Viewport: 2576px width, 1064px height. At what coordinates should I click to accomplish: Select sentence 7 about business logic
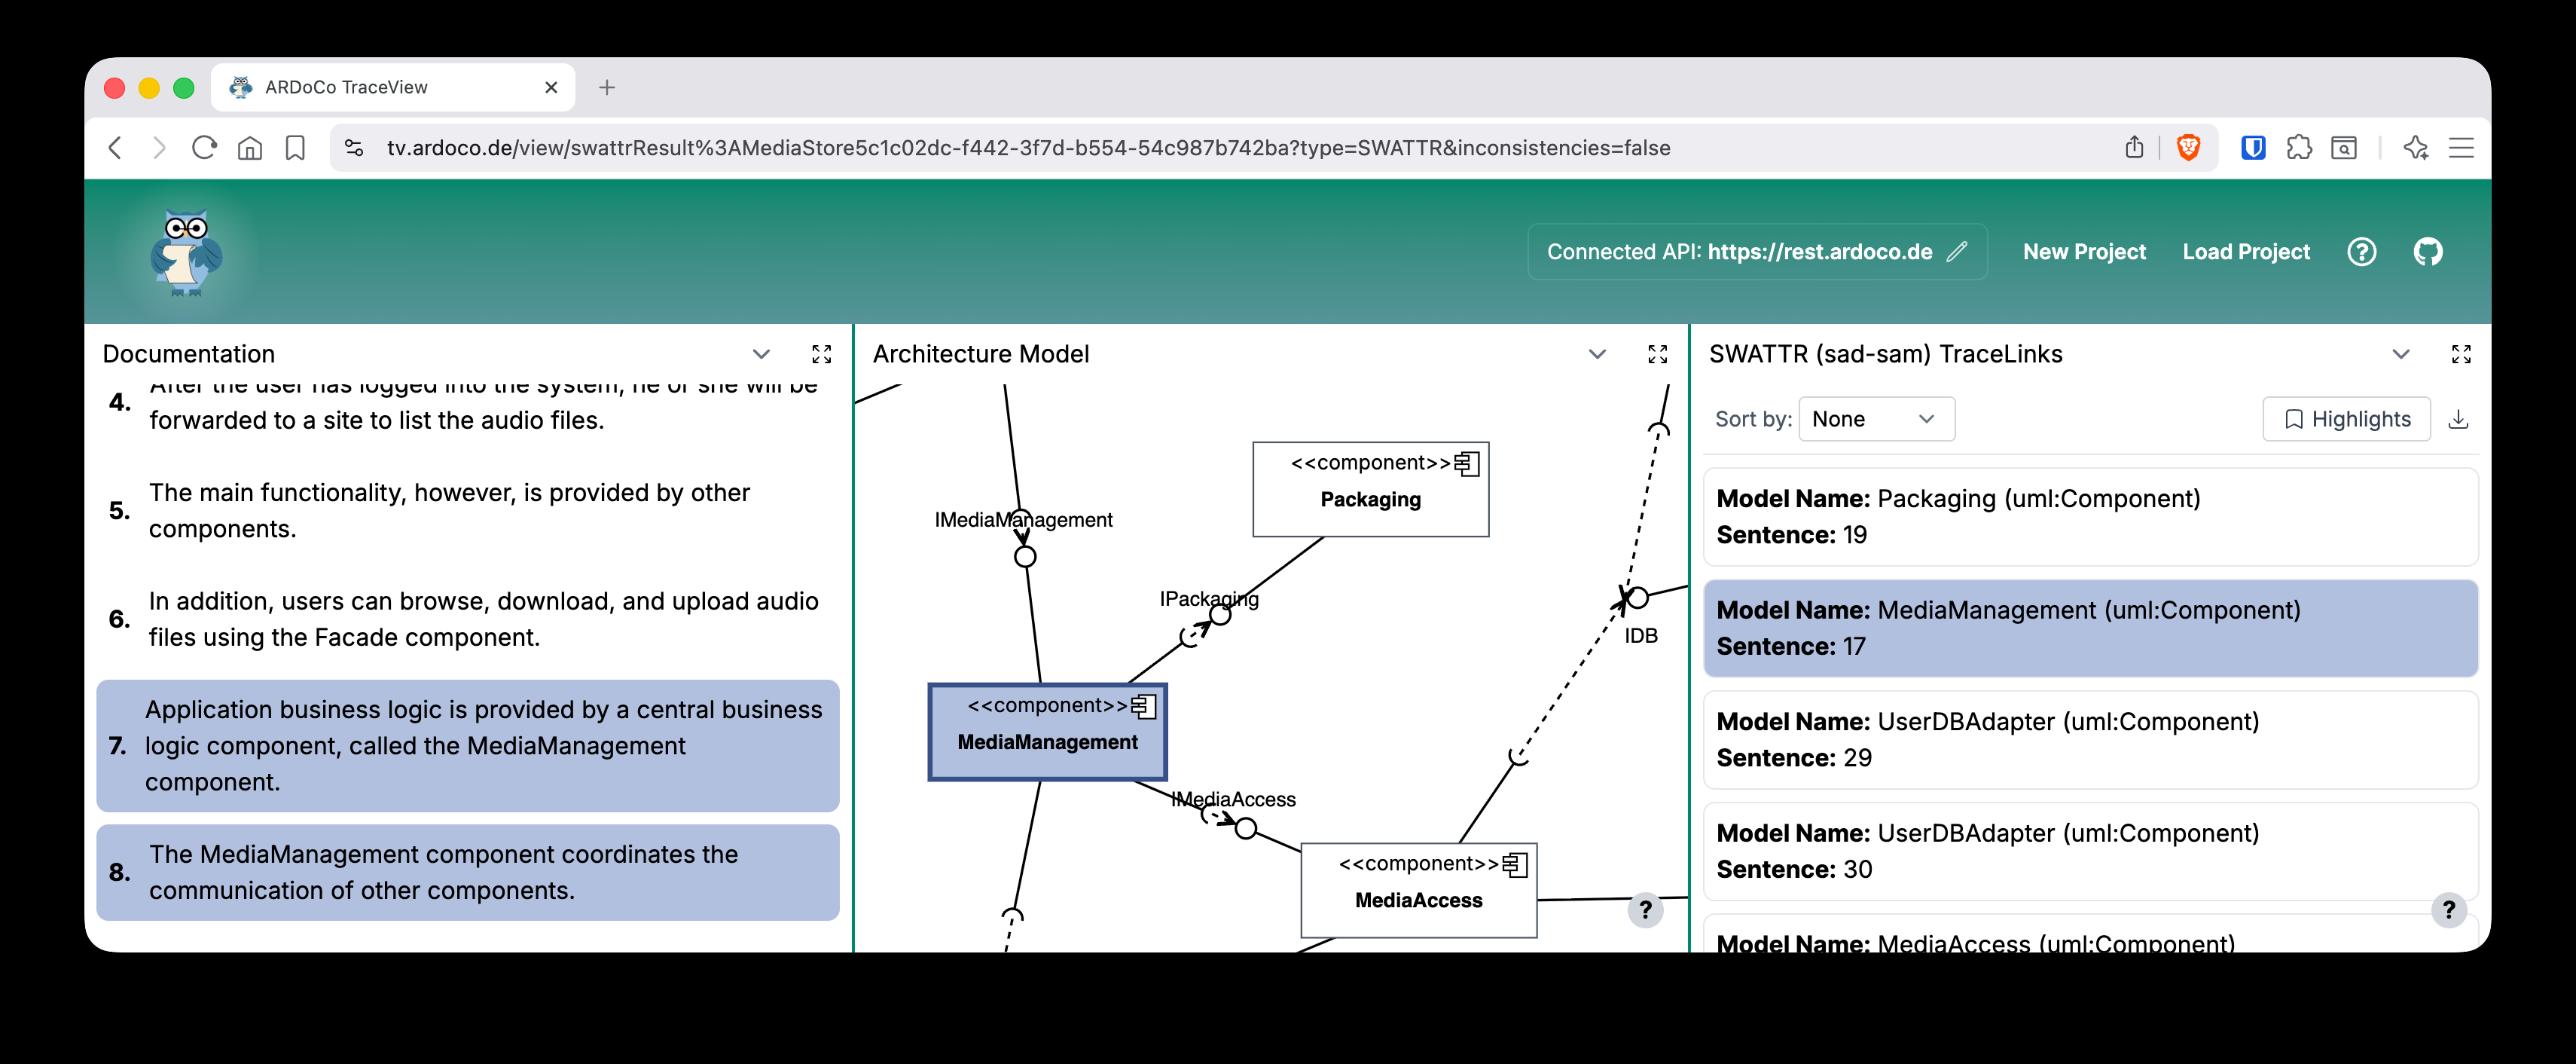pyautogui.click(x=467, y=746)
